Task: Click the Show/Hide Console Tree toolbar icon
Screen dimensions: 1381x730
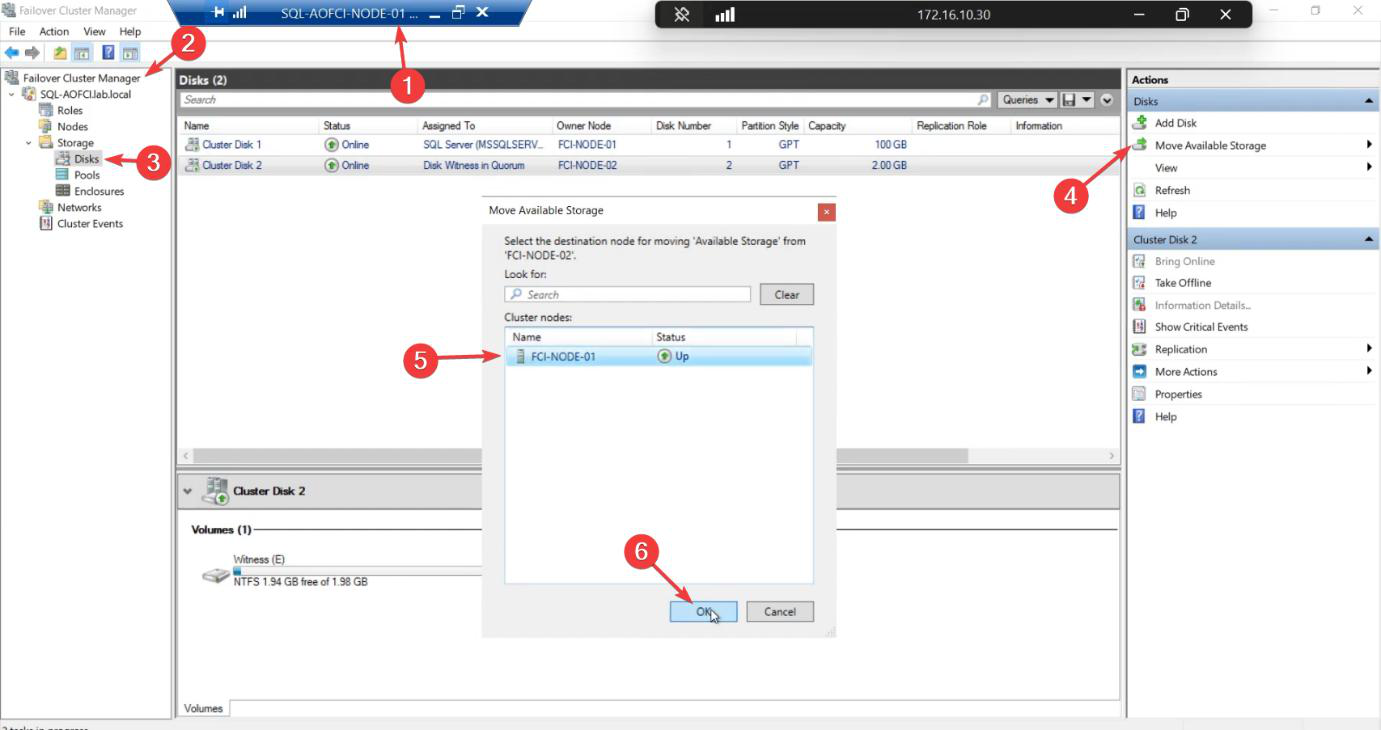Action: pos(82,52)
